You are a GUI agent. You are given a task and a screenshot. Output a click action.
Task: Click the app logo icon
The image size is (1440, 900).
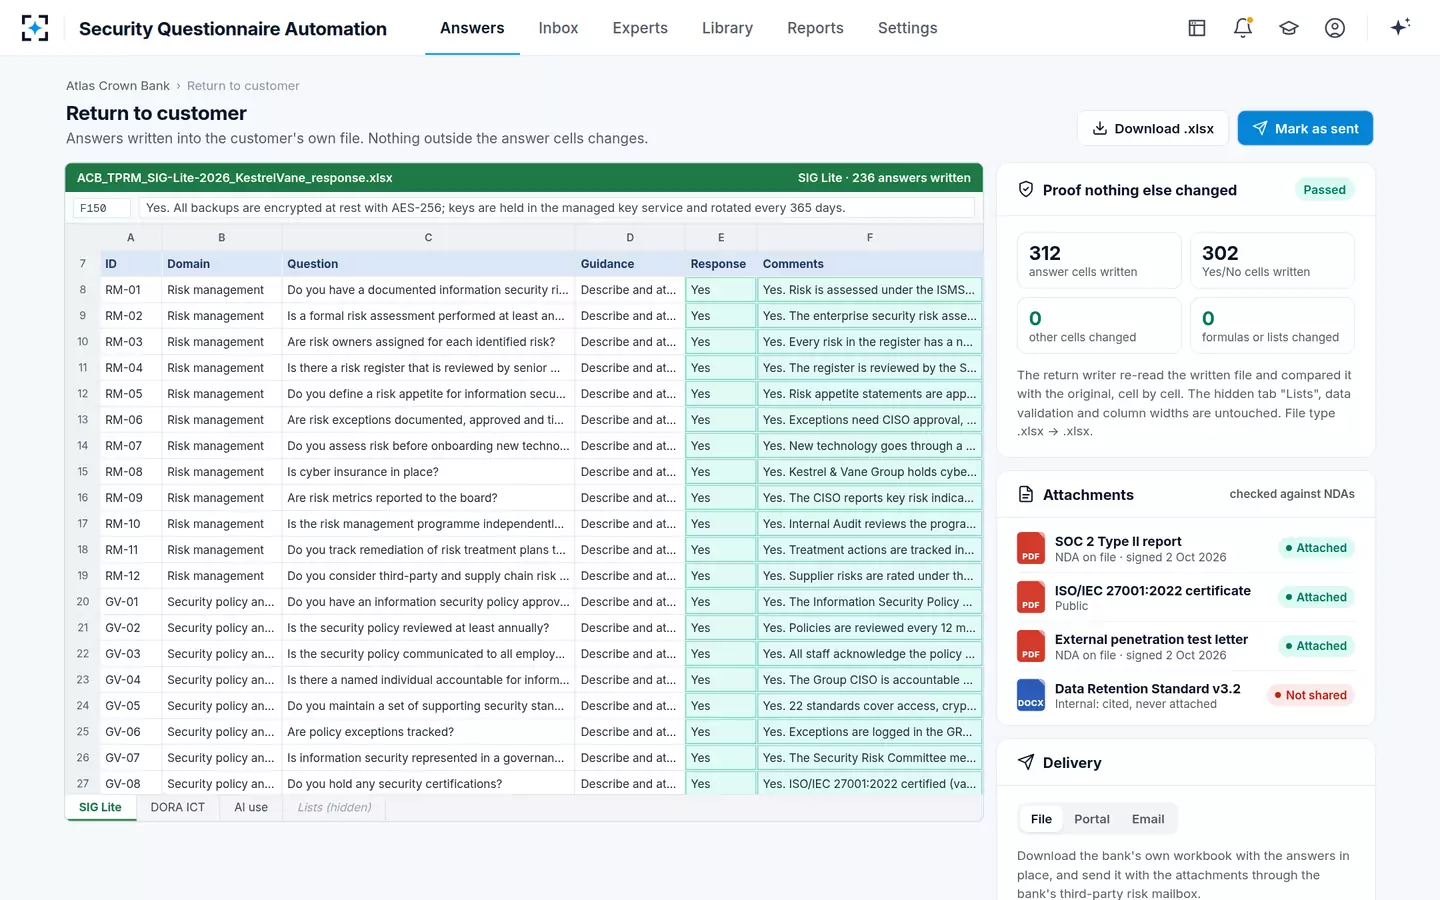point(35,28)
